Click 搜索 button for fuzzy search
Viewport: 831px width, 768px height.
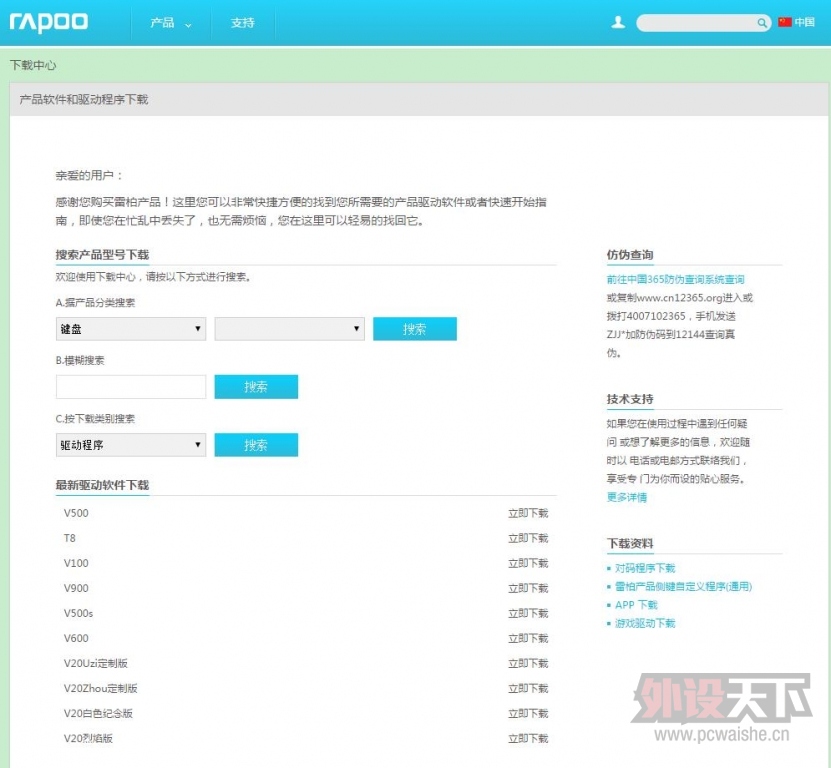coord(256,387)
